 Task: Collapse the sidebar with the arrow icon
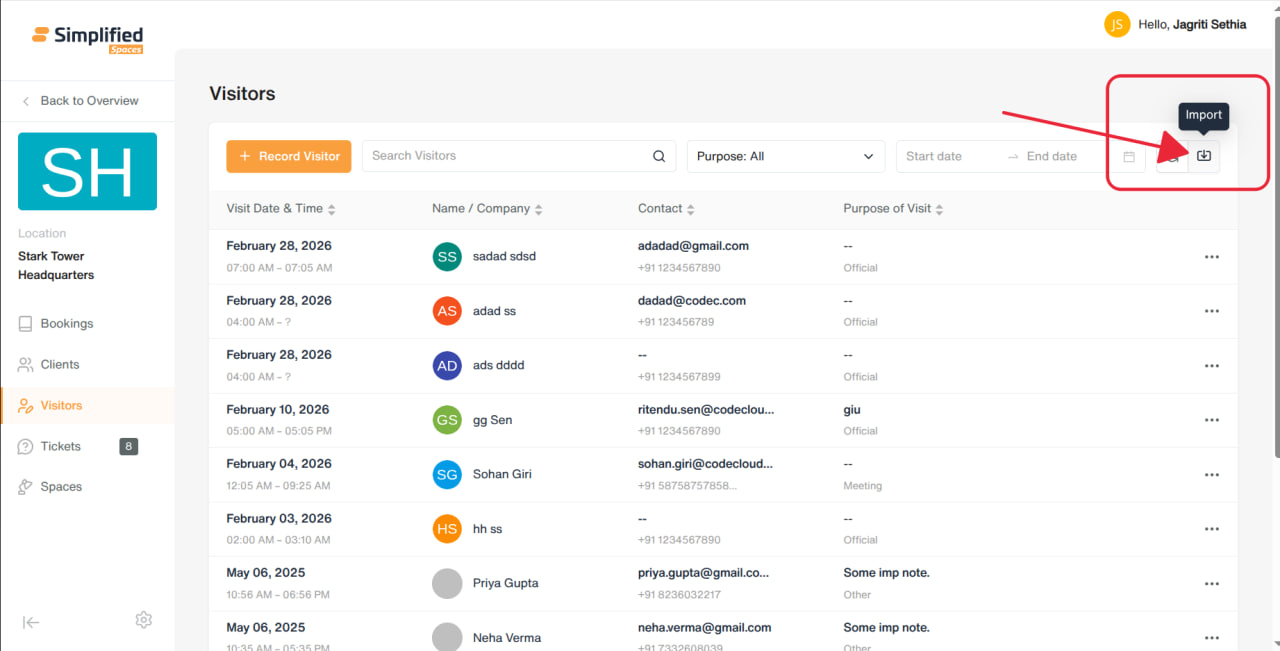(31, 622)
